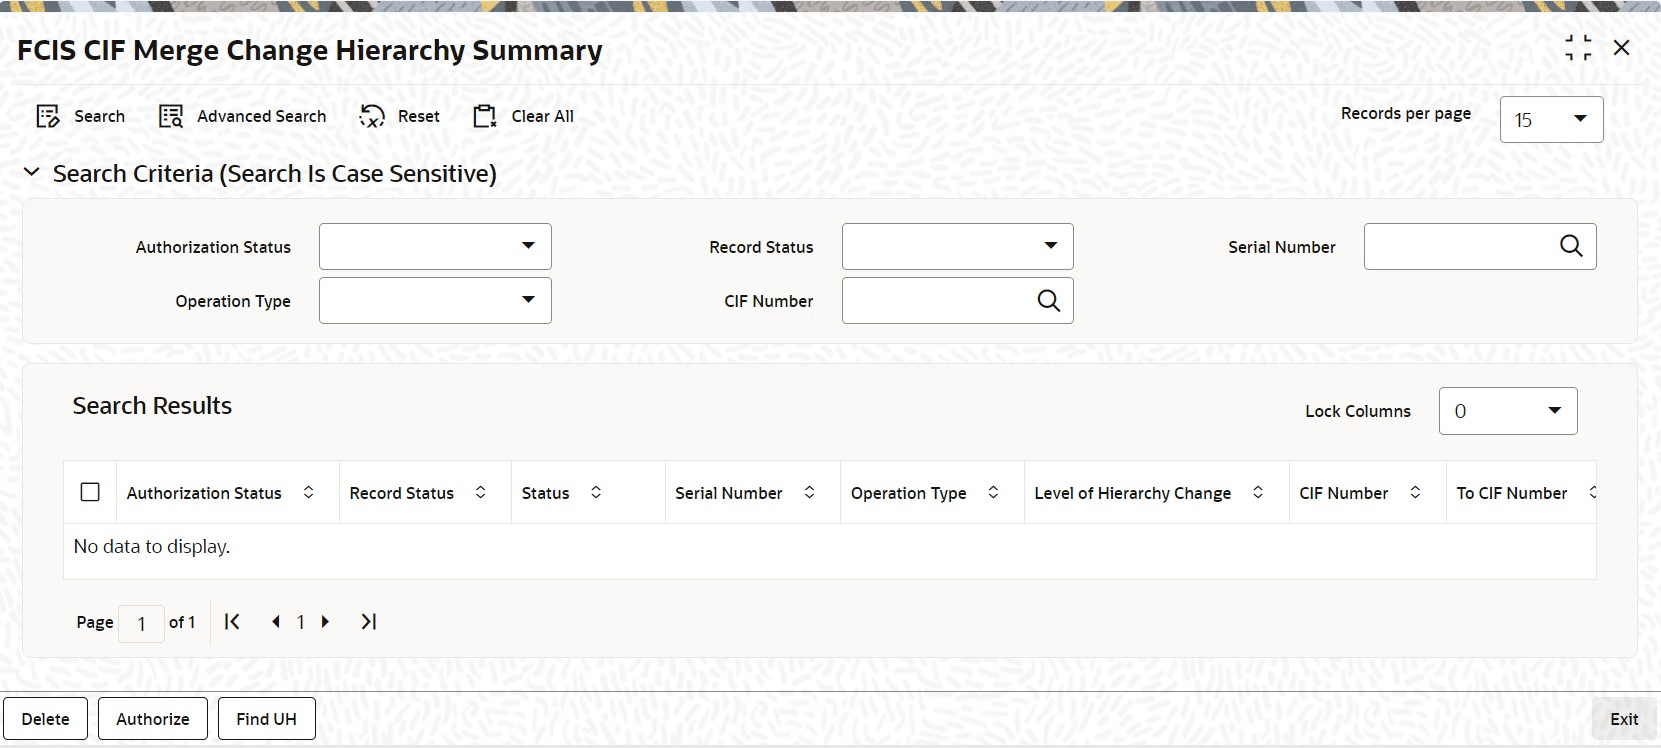The height and width of the screenshot is (748, 1661).
Task: Sort by To CIF Number column
Action: click(x=1591, y=492)
